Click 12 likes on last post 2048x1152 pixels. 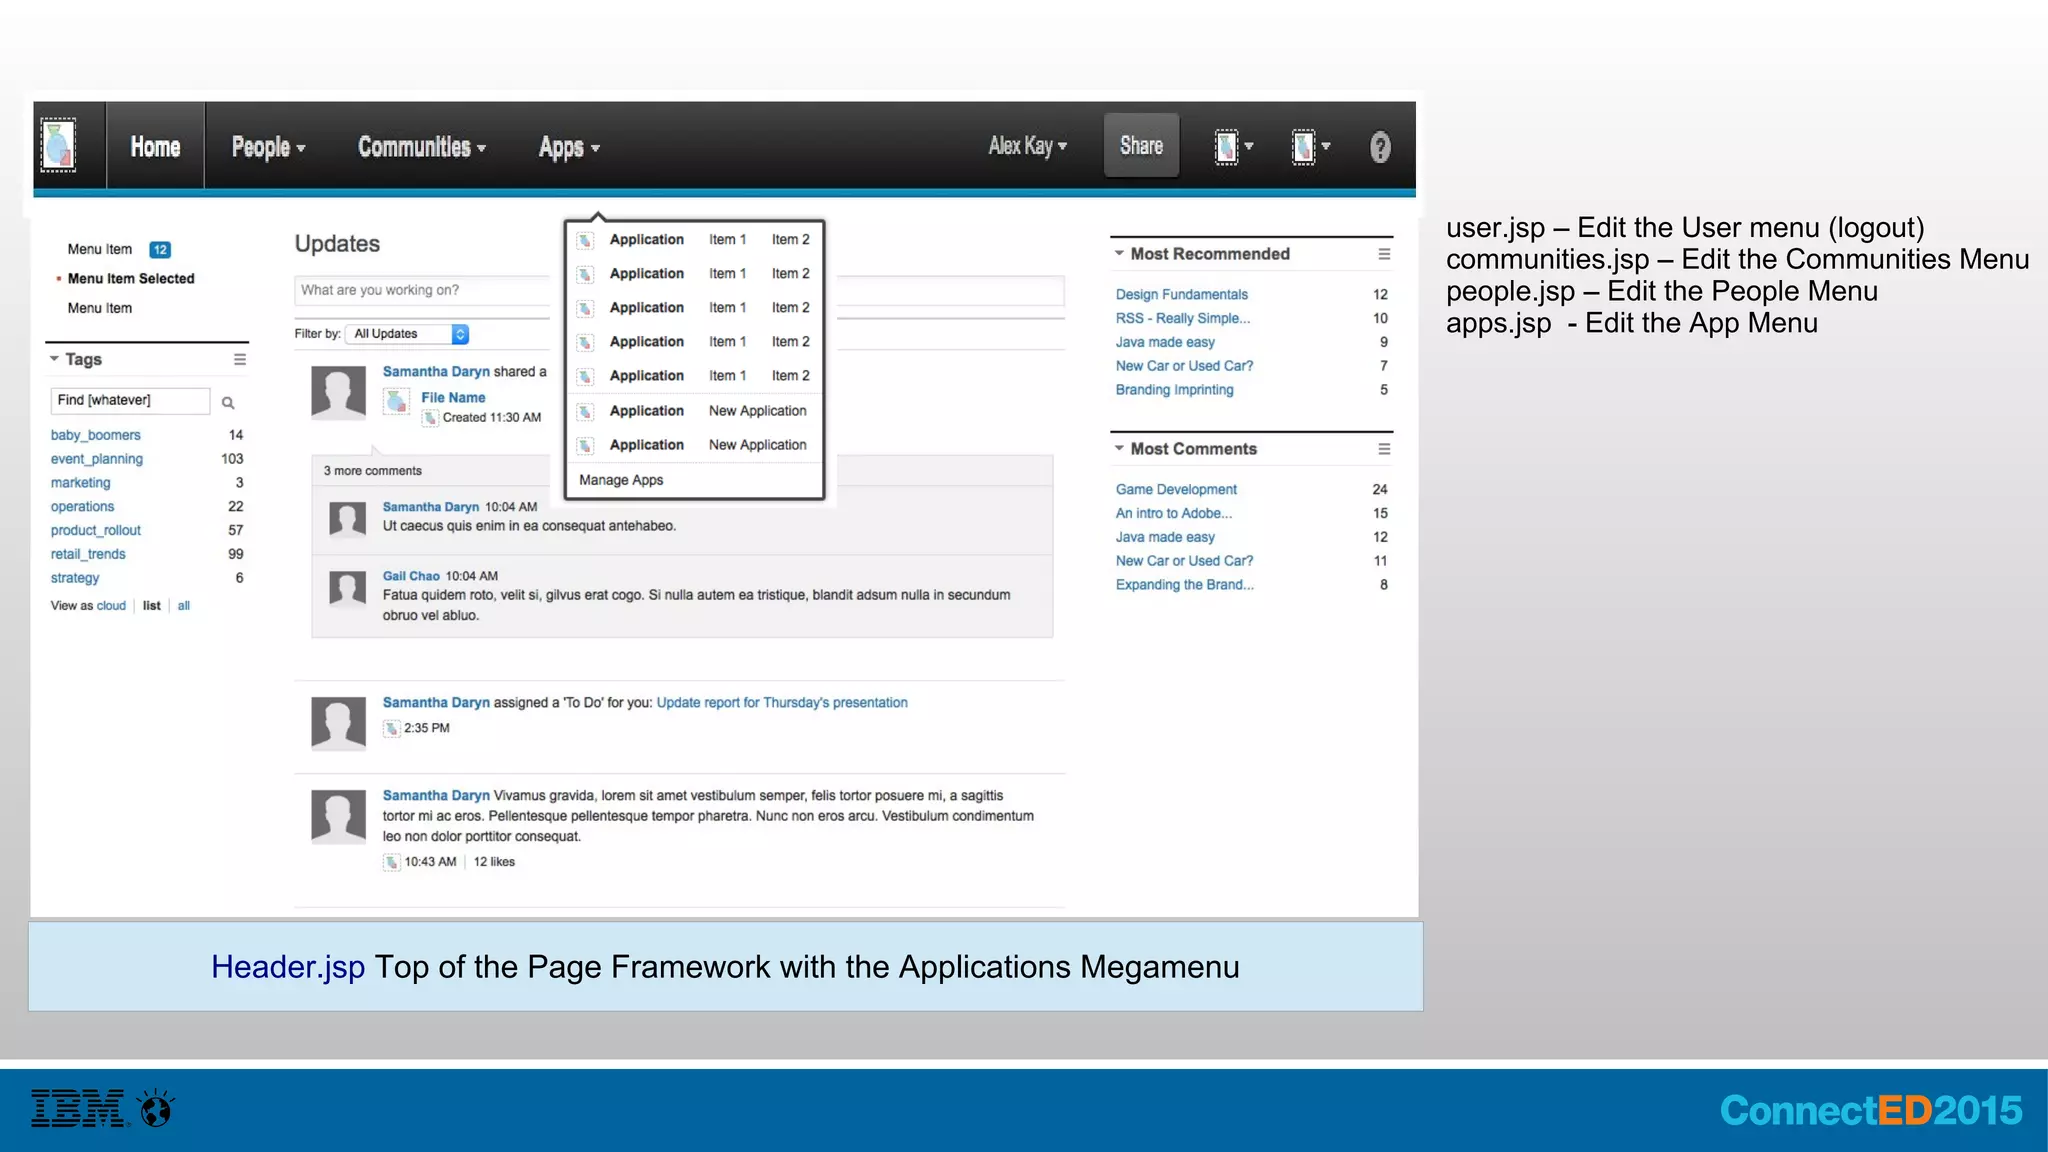pyautogui.click(x=494, y=862)
